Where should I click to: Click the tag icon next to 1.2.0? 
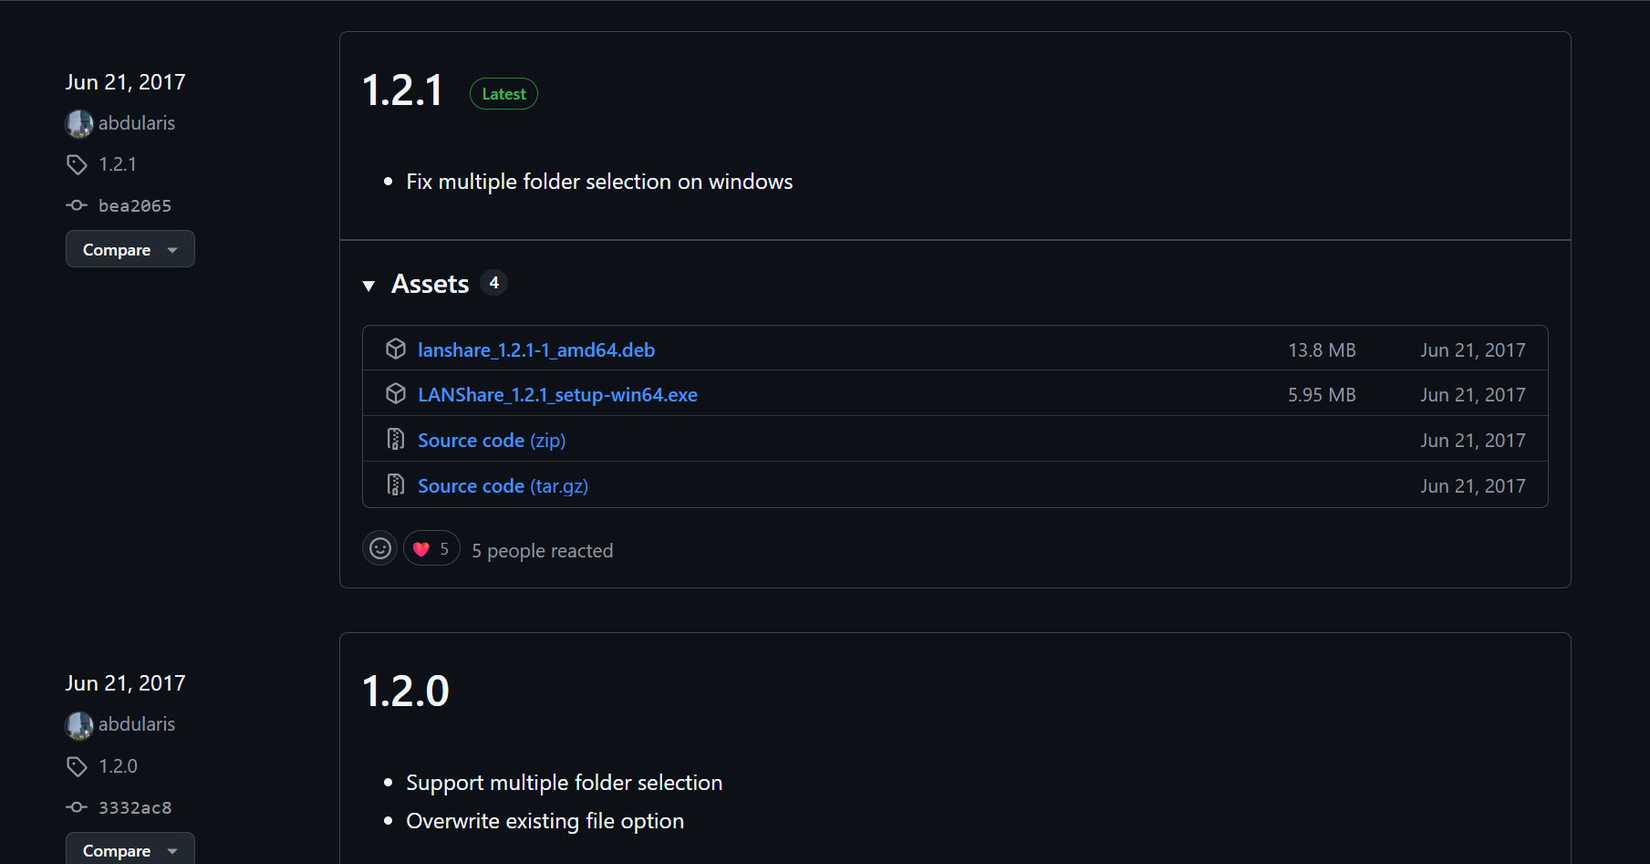tap(77, 765)
